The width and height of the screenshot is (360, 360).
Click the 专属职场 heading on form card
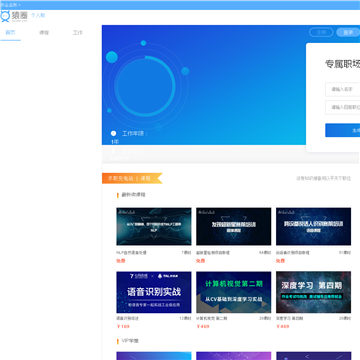[x=343, y=64]
